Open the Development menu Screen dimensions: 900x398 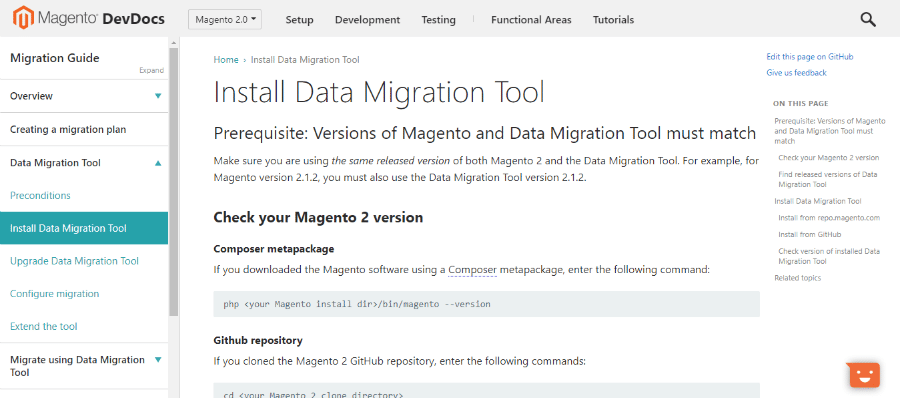pos(367,20)
